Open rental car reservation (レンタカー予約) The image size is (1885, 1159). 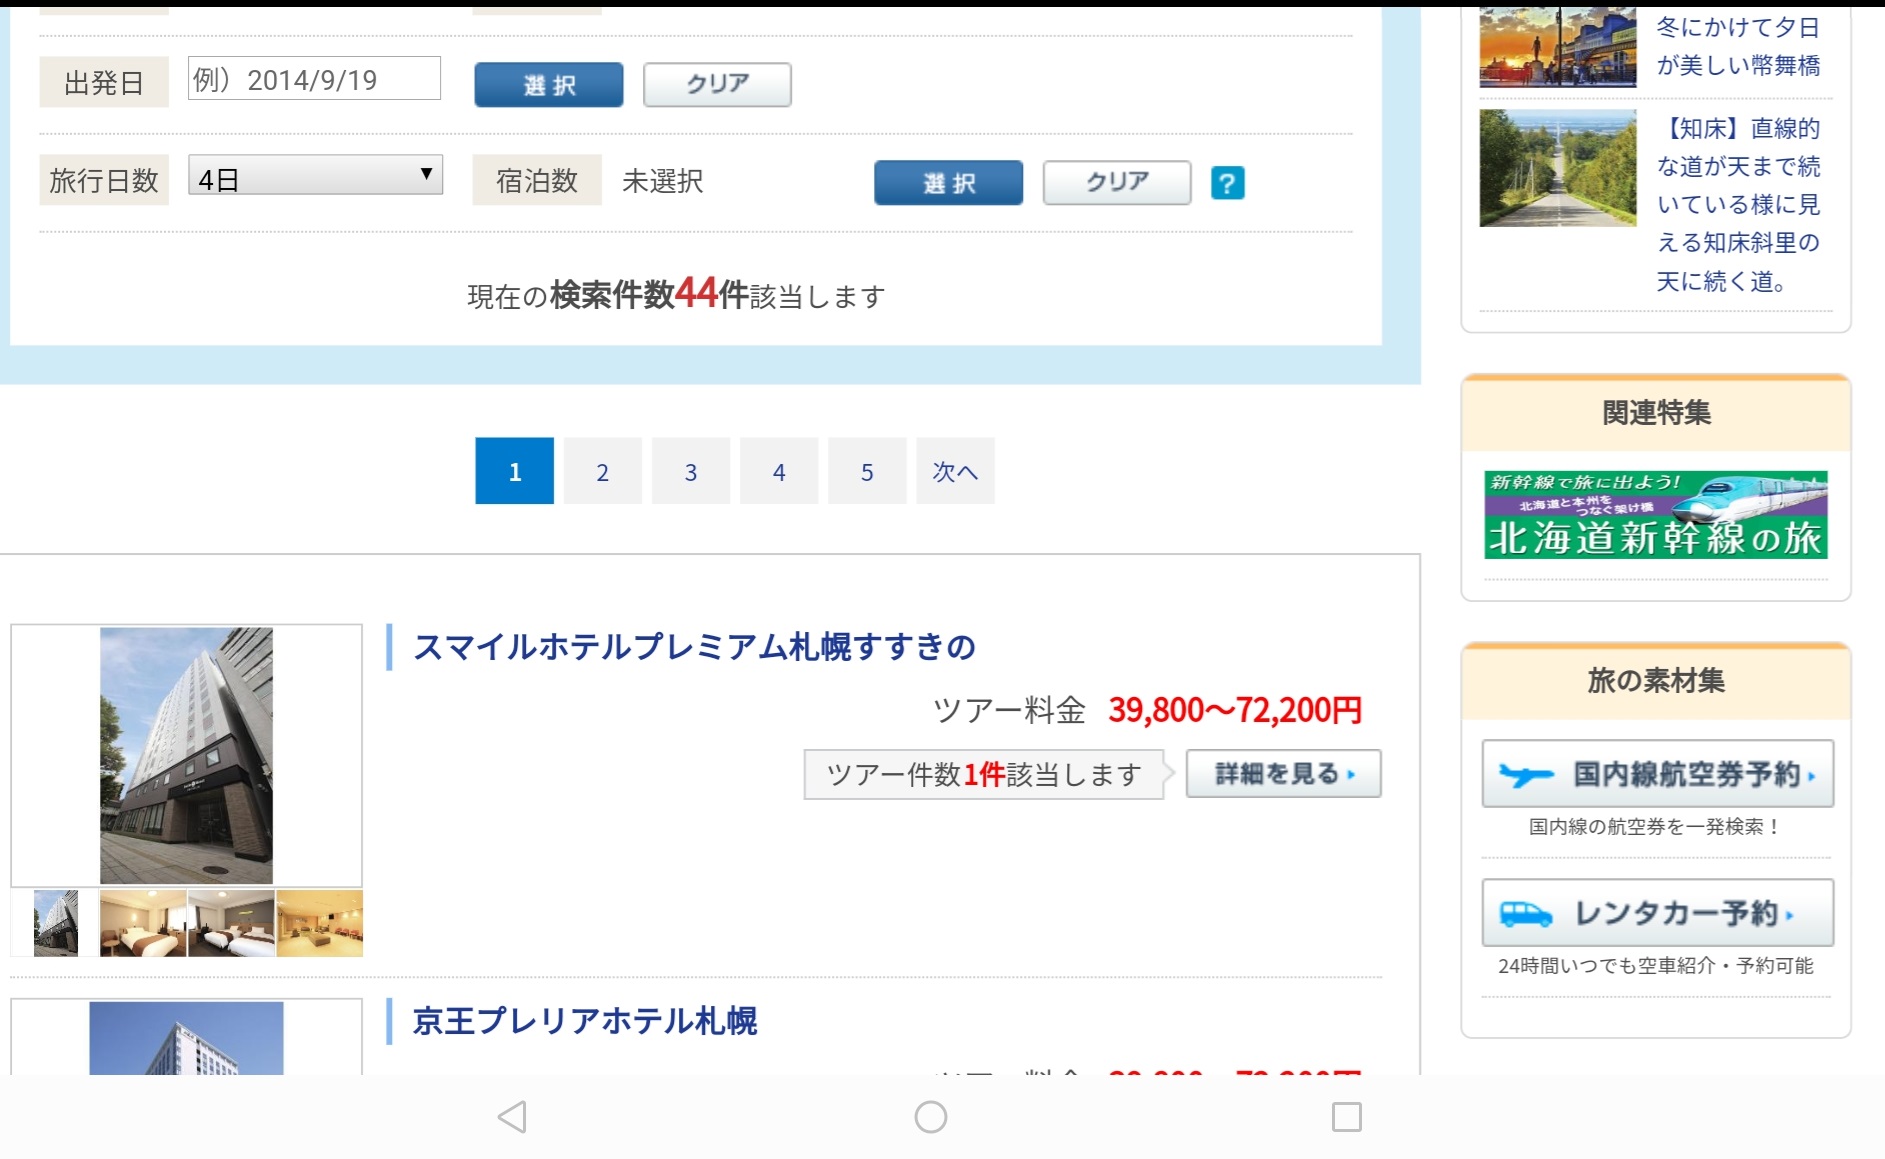1657,913
